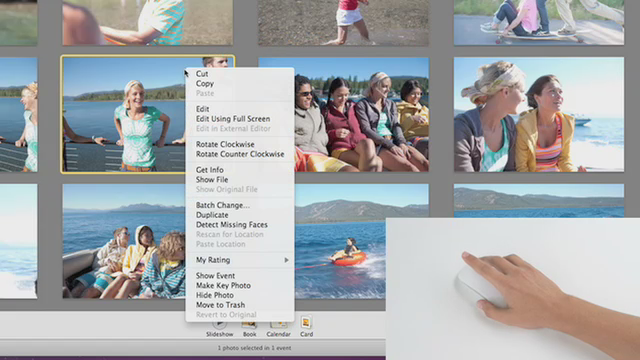This screenshot has height=360, width=640.
Task: Select photo of person running on dirt
Action: point(343,22)
